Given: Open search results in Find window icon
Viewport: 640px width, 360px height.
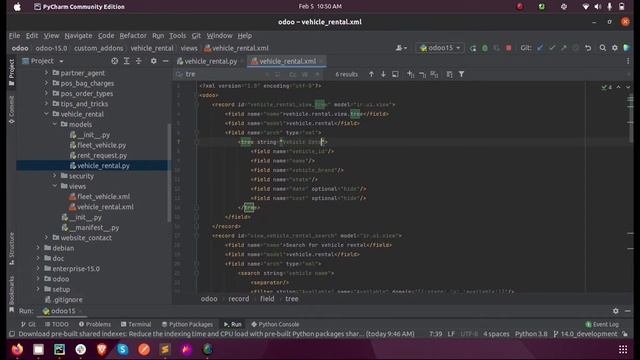Looking at the screenshot, I should click(395, 74).
